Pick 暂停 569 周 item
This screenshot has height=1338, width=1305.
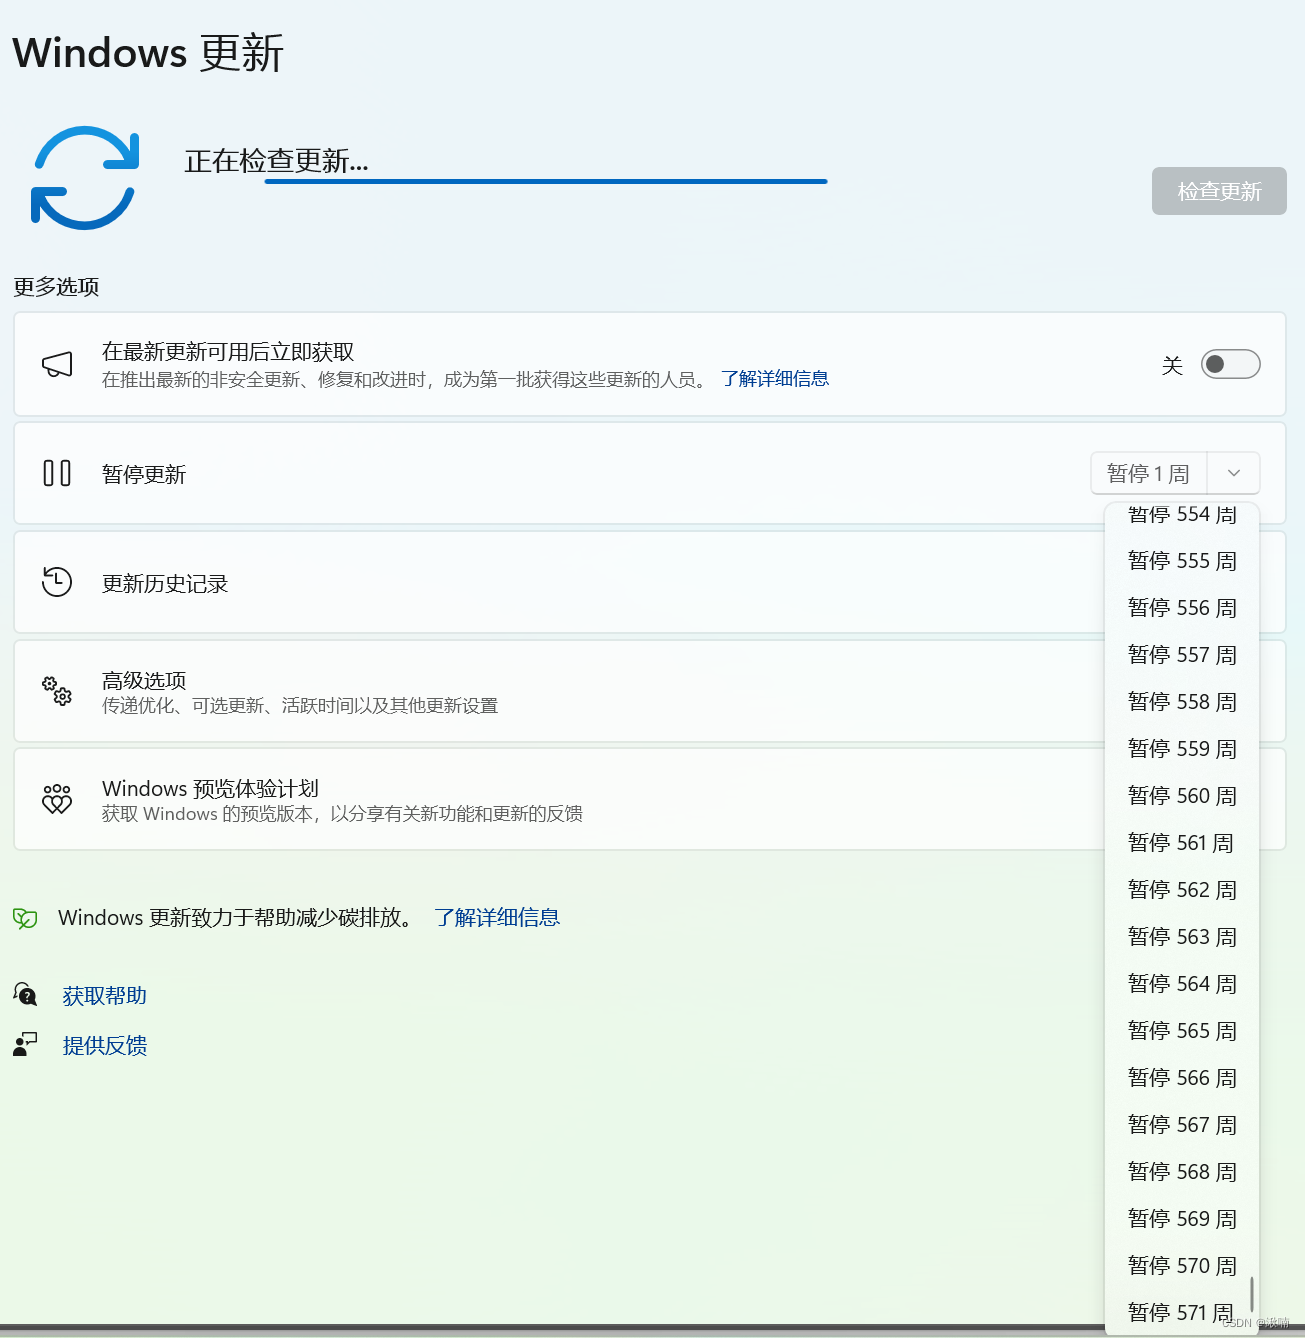click(x=1182, y=1219)
